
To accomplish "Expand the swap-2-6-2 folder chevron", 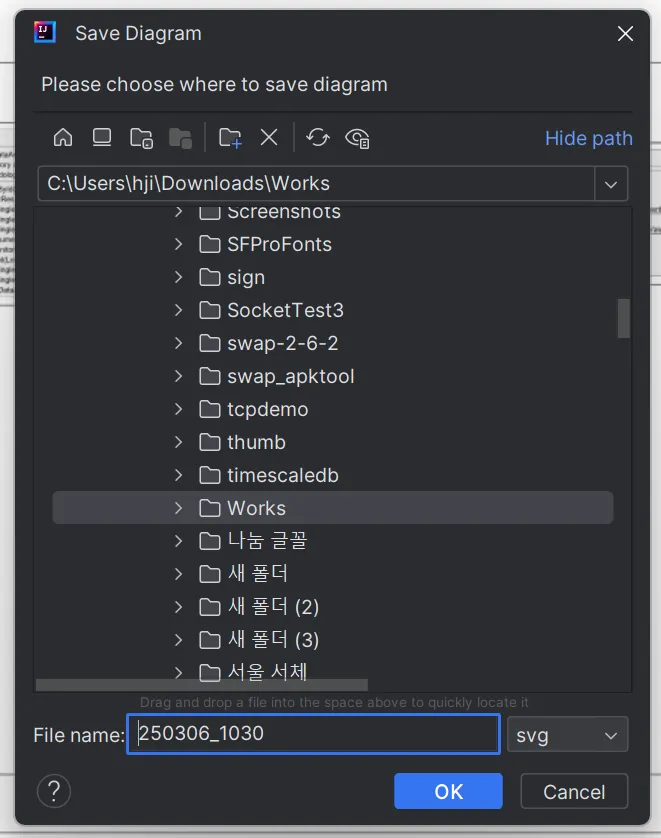I will 178,343.
